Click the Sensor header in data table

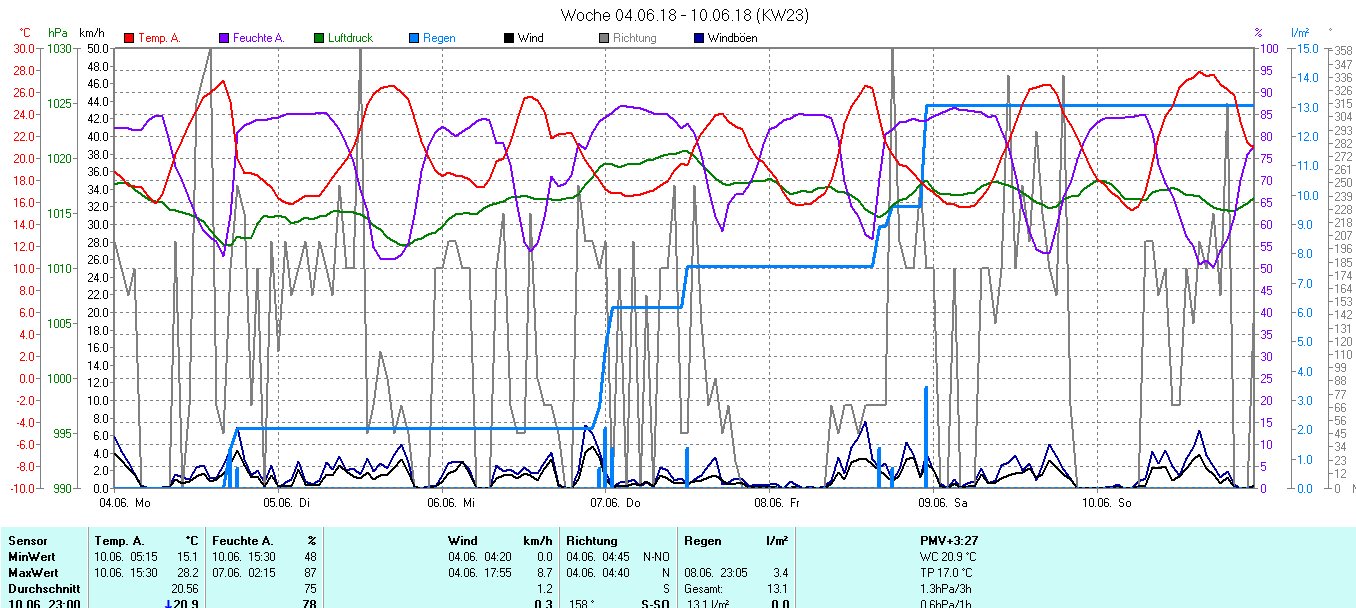coord(27,541)
